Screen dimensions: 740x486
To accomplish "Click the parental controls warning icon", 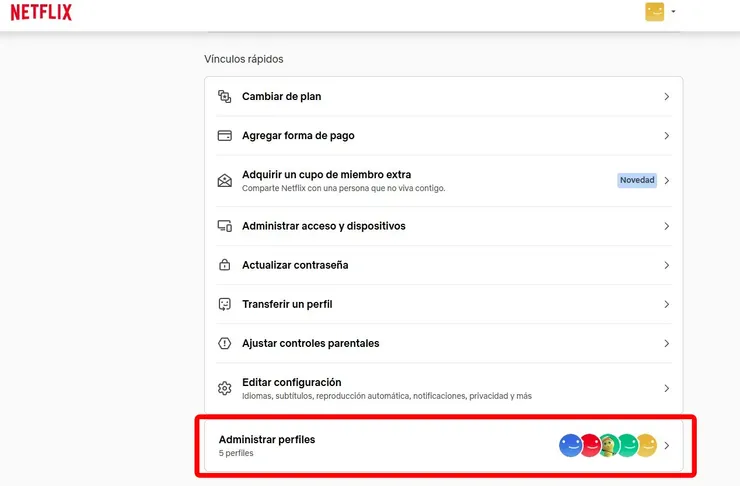I will (225, 343).
